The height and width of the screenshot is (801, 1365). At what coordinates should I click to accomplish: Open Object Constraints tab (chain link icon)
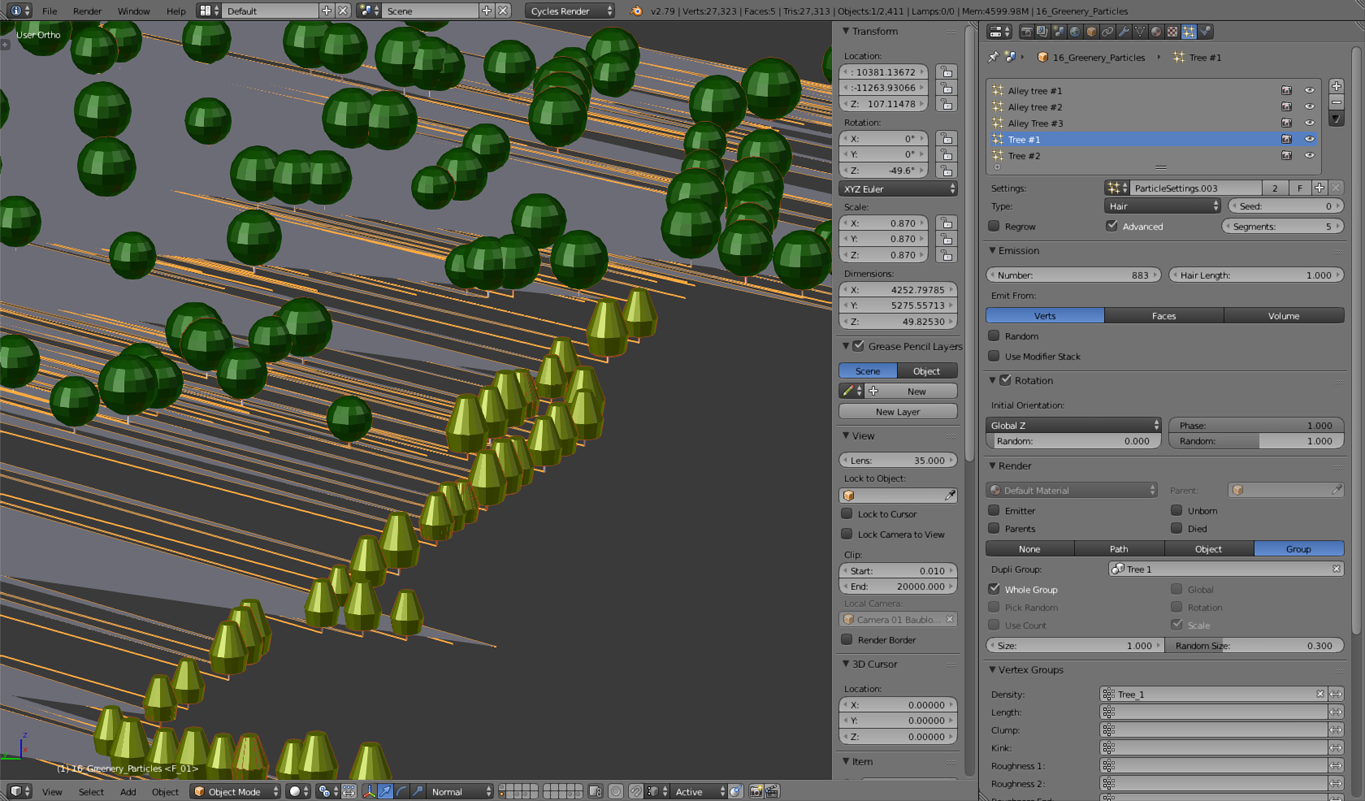tap(1107, 32)
